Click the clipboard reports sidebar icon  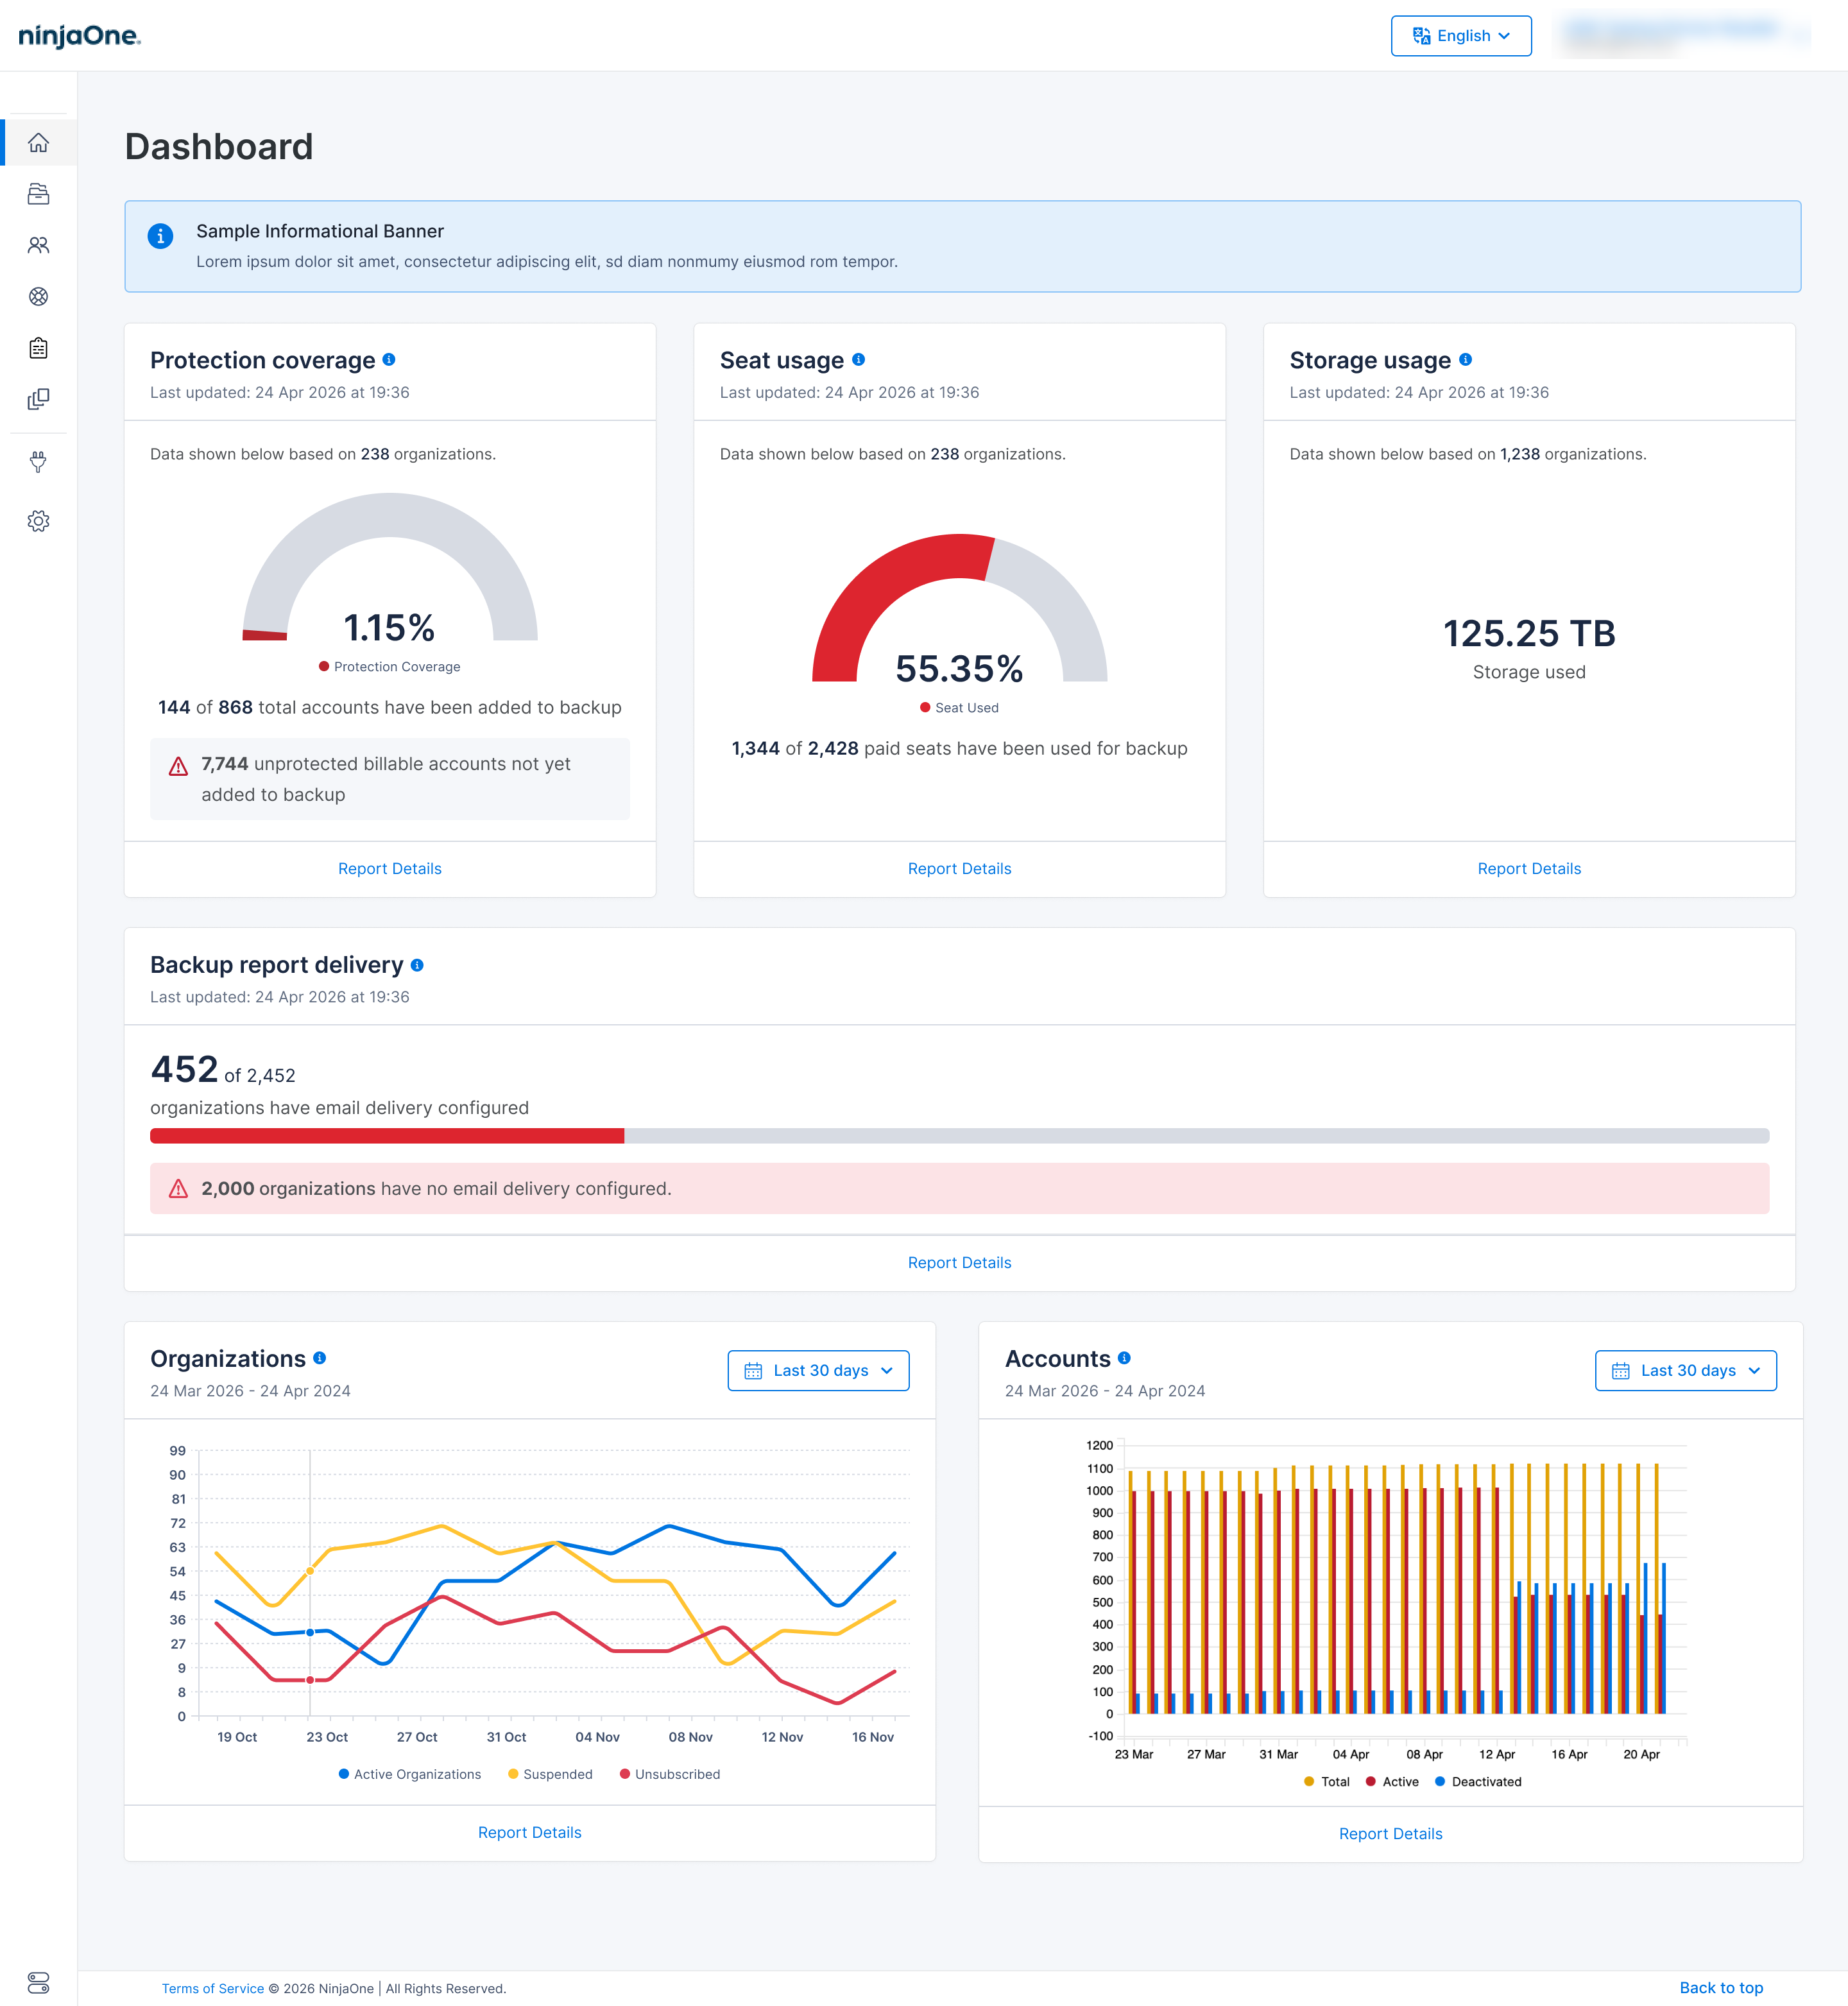(x=38, y=348)
